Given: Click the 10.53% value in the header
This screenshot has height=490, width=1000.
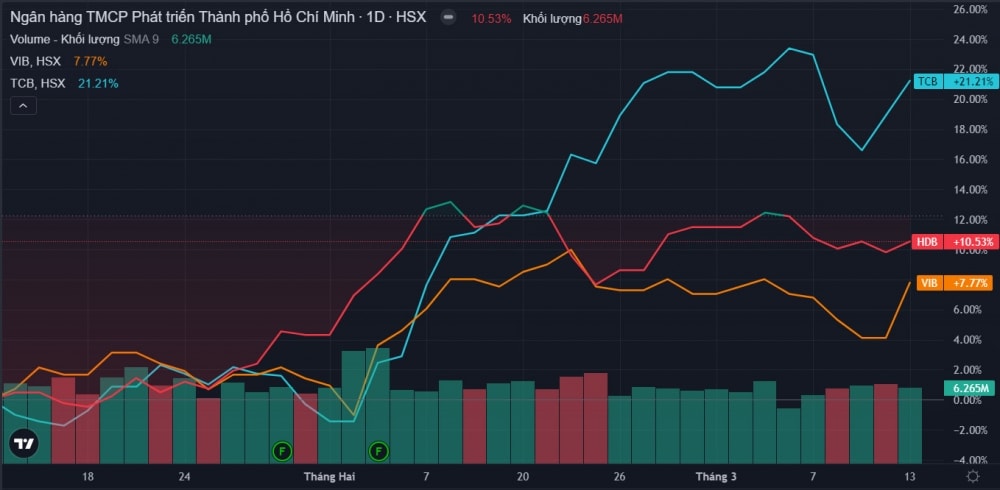Looking at the screenshot, I should [x=491, y=19].
